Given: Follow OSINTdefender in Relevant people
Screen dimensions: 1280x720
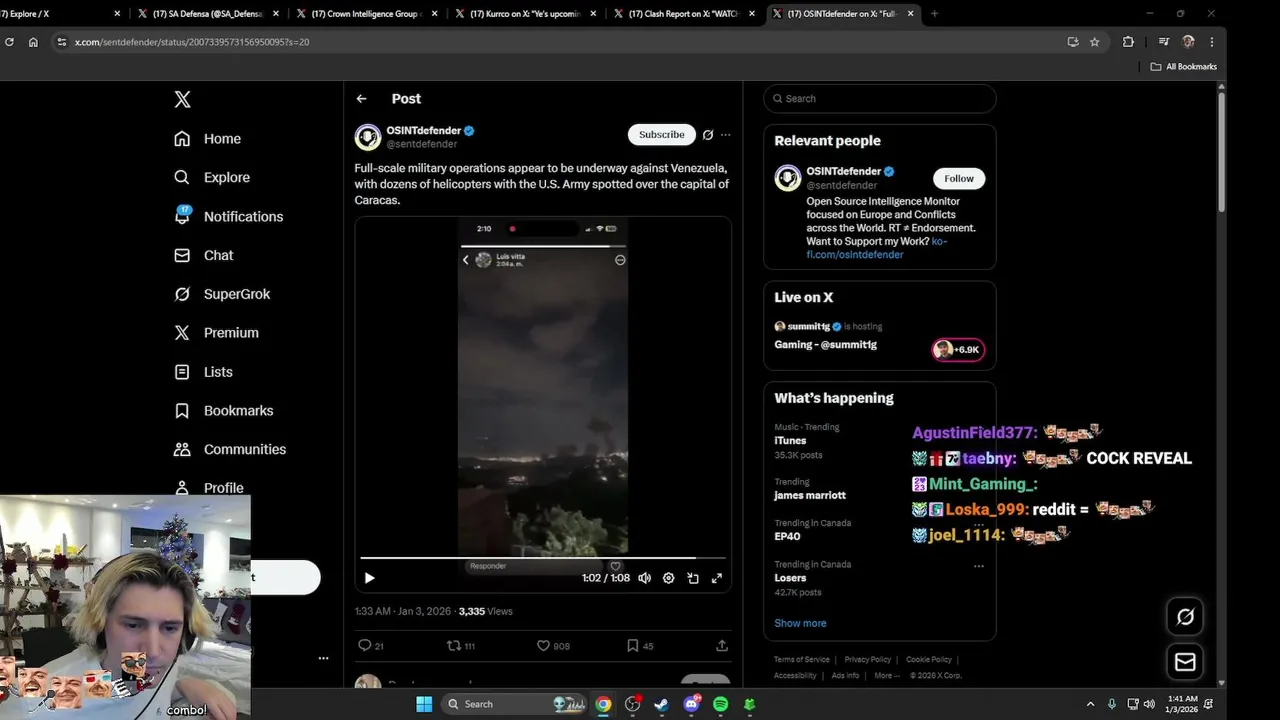Looking at the screenshot, I should point(959,179).
